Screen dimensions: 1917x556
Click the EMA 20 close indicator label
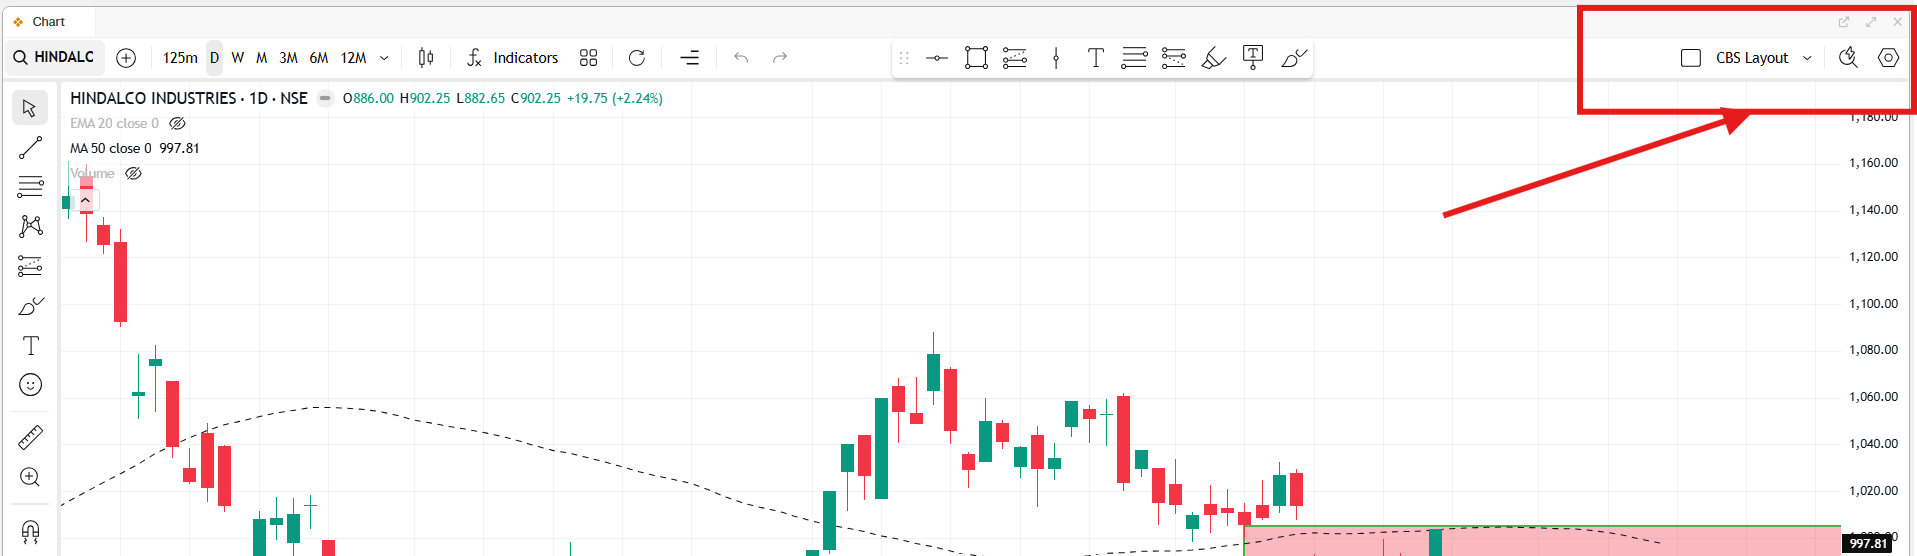[x=114, y=123]
